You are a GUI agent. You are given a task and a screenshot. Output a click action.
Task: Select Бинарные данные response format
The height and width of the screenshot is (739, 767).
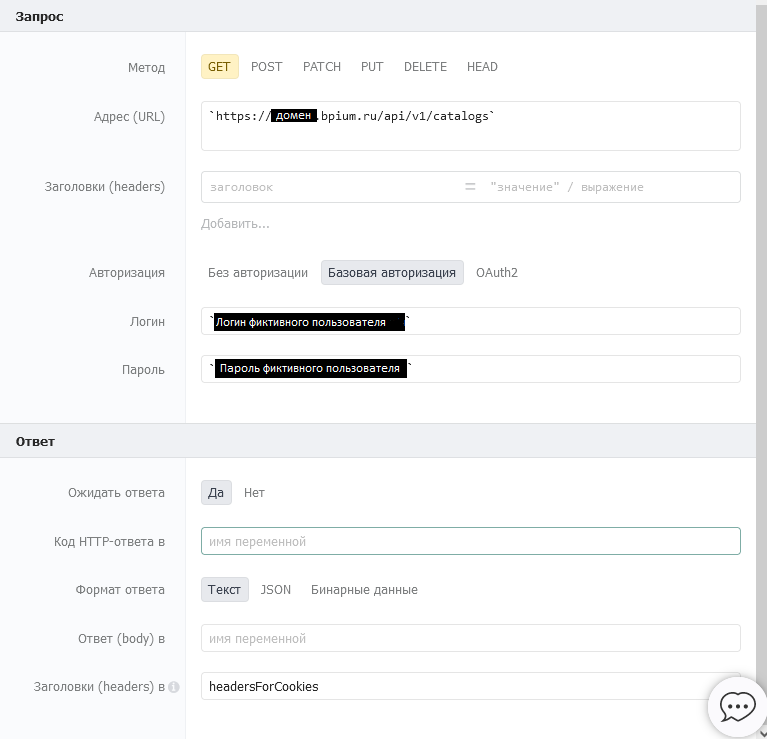pyautogui.click(x=364, y=589)
